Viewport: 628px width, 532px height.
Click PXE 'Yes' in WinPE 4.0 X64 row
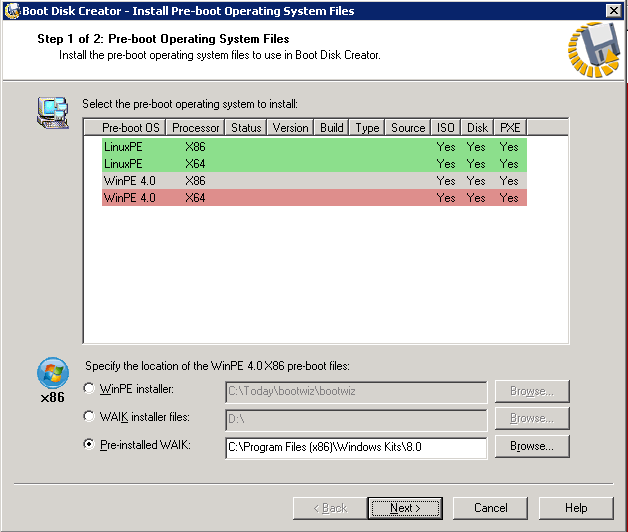(509, 197)
